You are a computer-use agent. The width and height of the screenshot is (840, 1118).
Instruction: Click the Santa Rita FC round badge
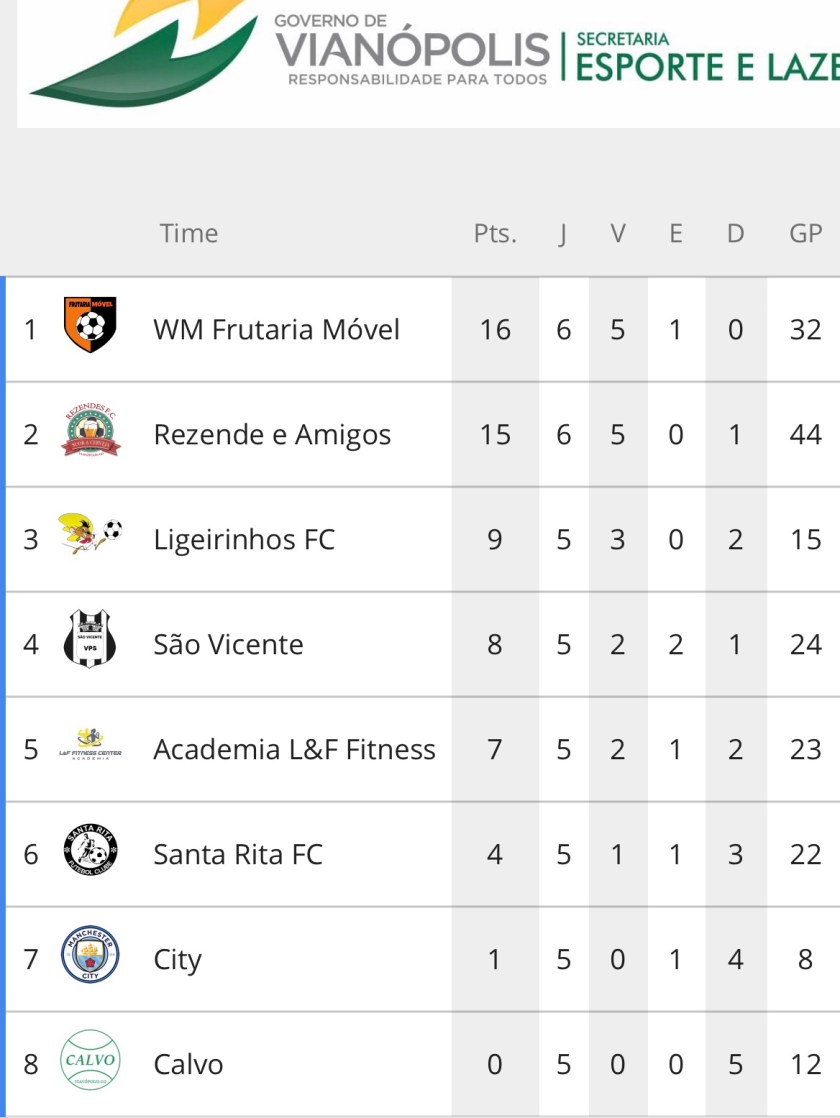91,851
